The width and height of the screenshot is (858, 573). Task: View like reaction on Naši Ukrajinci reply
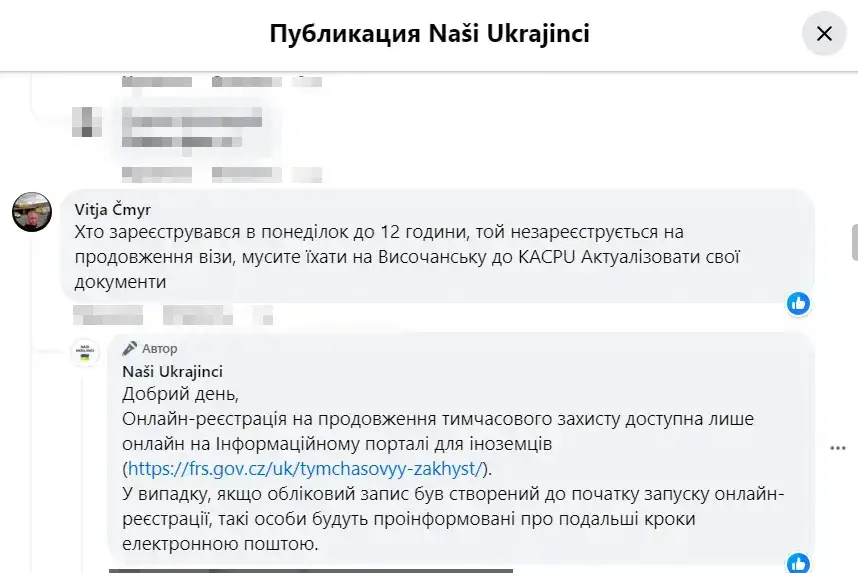798,563
